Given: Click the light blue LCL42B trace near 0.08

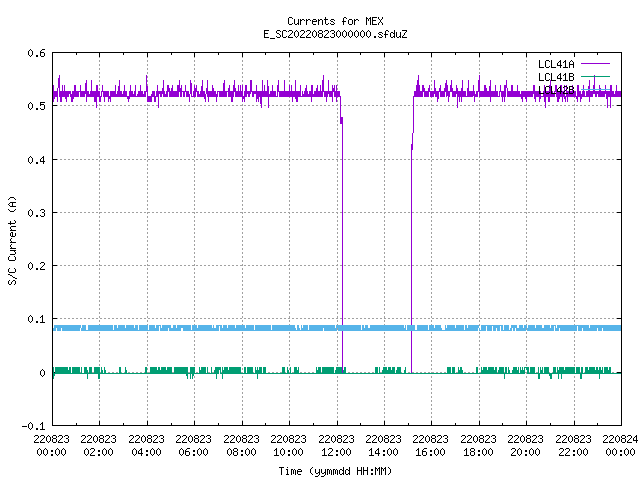Looking at the screenshot, I should 337,328.
